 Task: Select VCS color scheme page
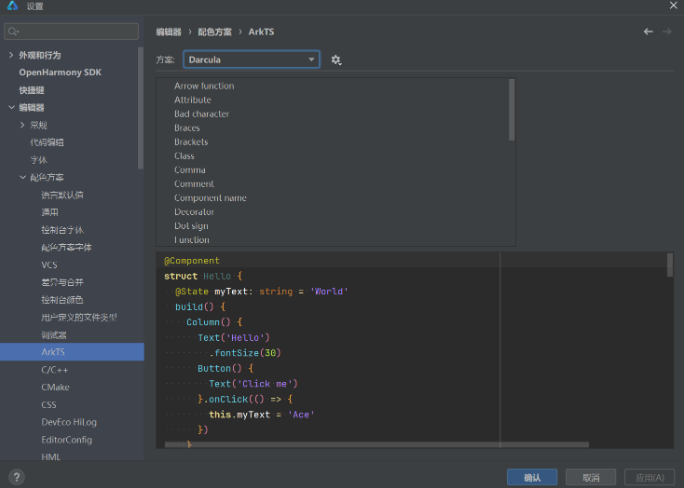[x=49, y=265]
